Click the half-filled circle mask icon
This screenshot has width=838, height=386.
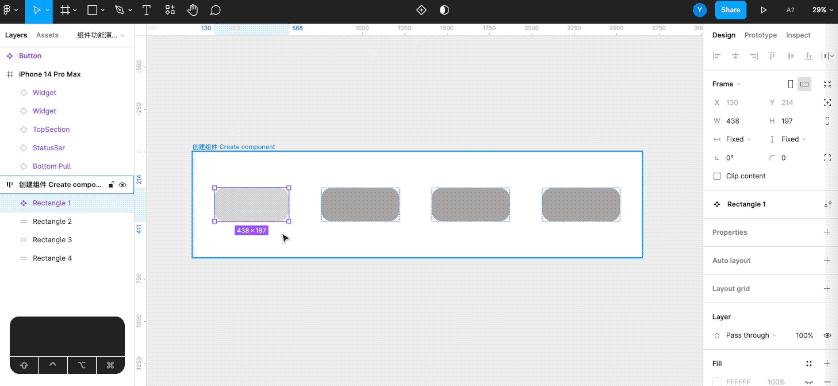(x=444, y=10)
